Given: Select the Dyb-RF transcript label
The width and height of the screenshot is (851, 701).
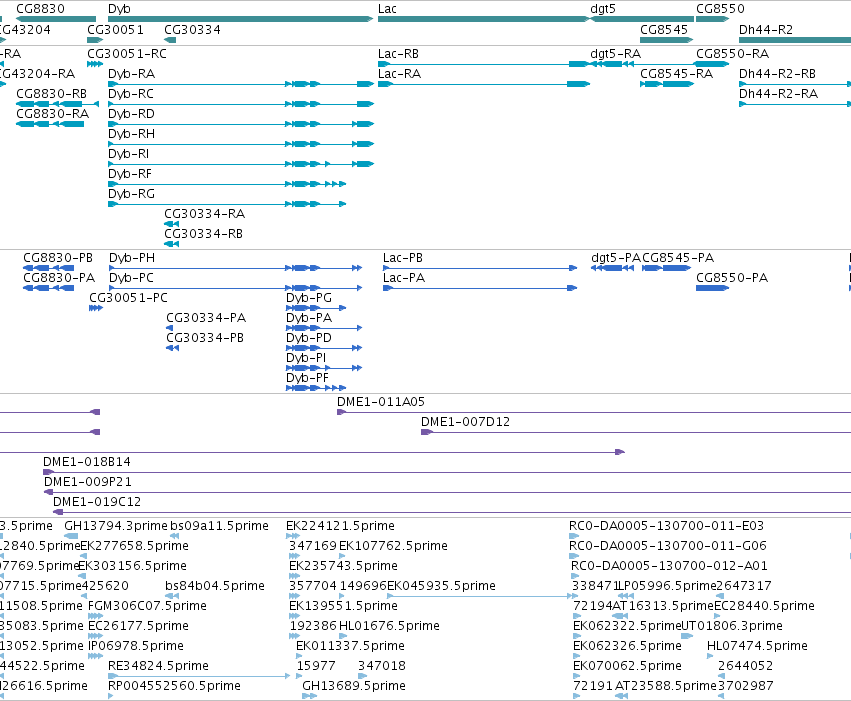Looking at the screenshot, I should [x=130, y=174].
